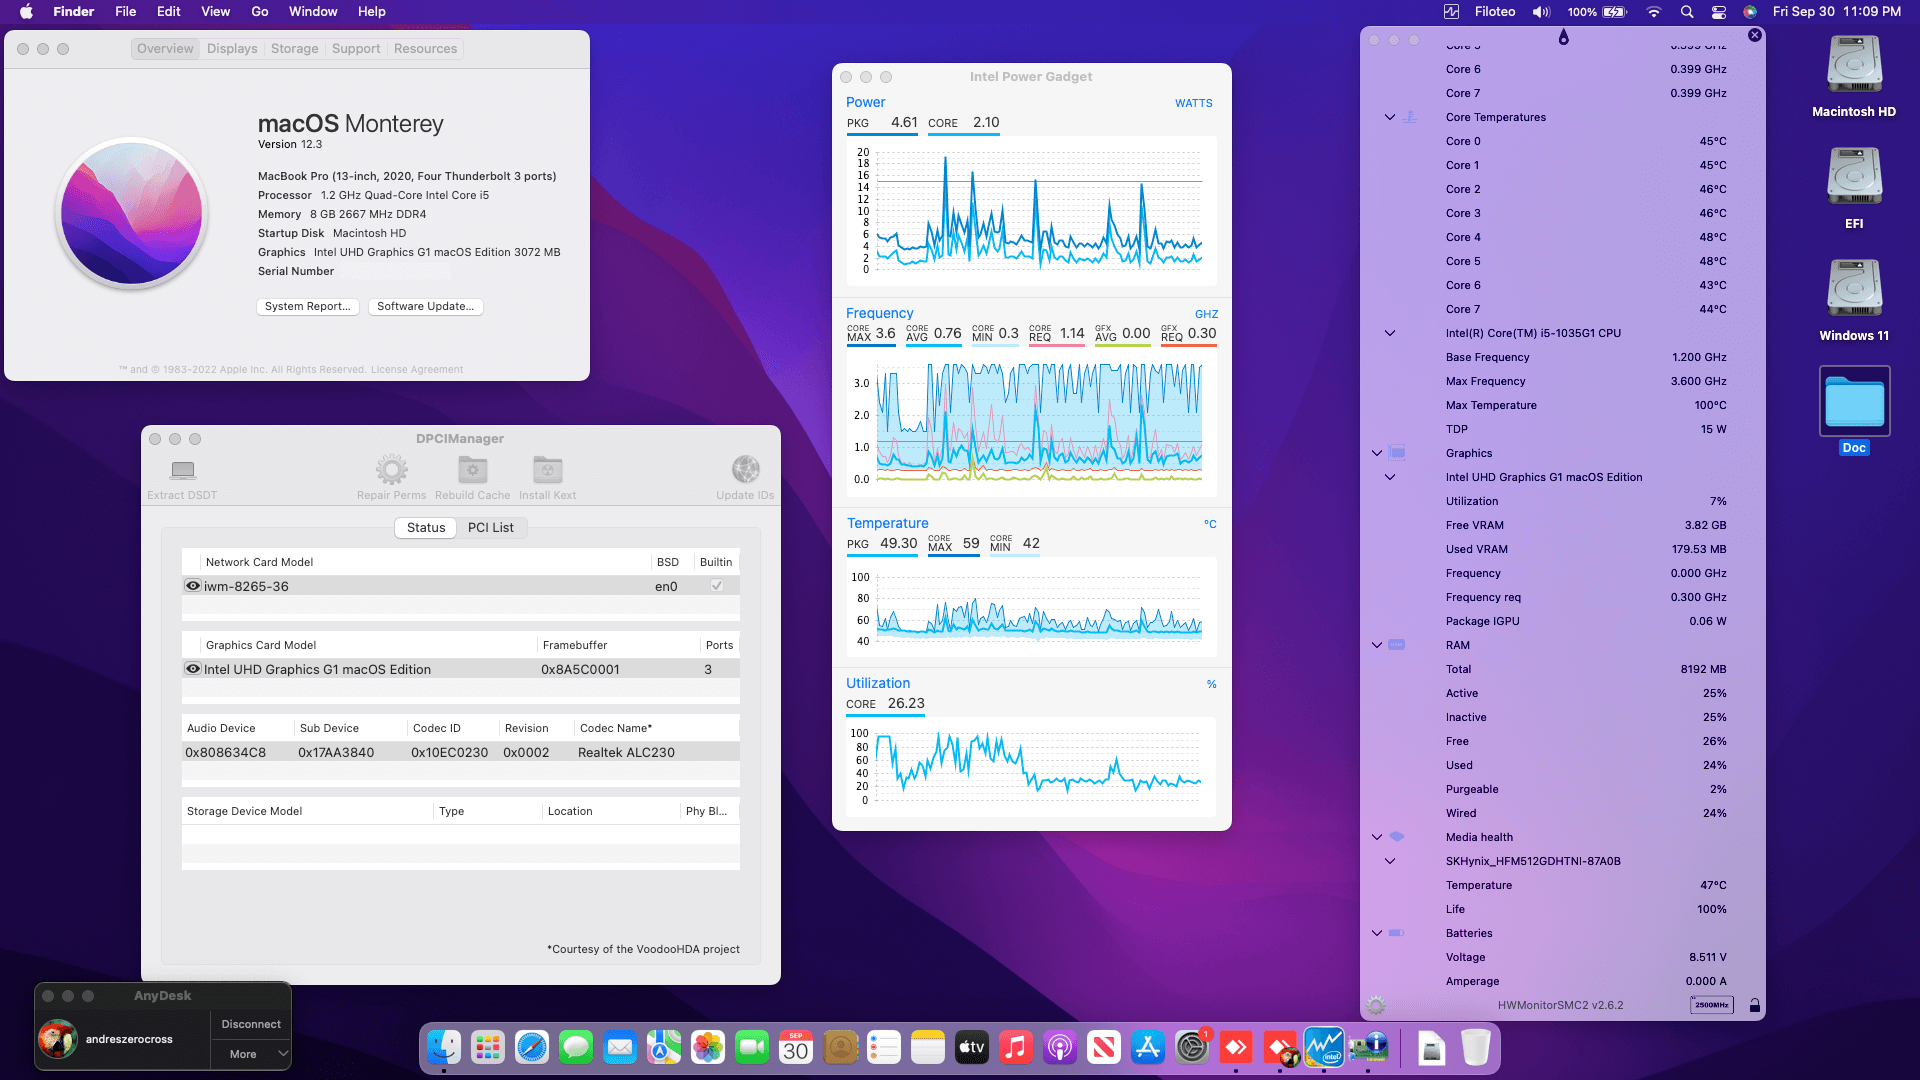1920x1080 pixels.
Task: Open Control Center from the menu bar
Action: 1719,12
